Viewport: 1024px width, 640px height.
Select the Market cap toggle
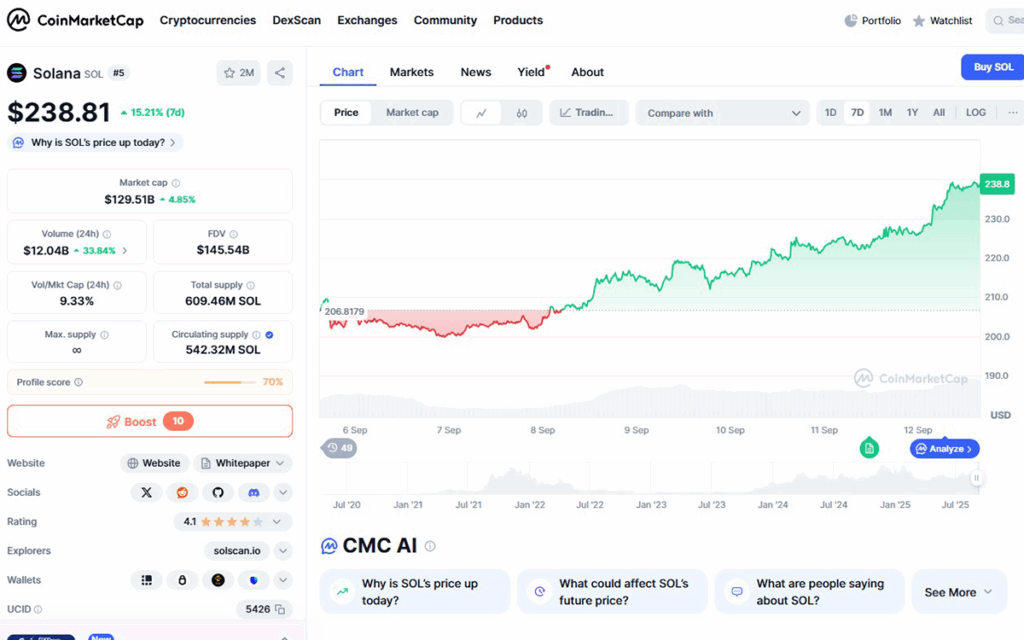pos(412,112)
